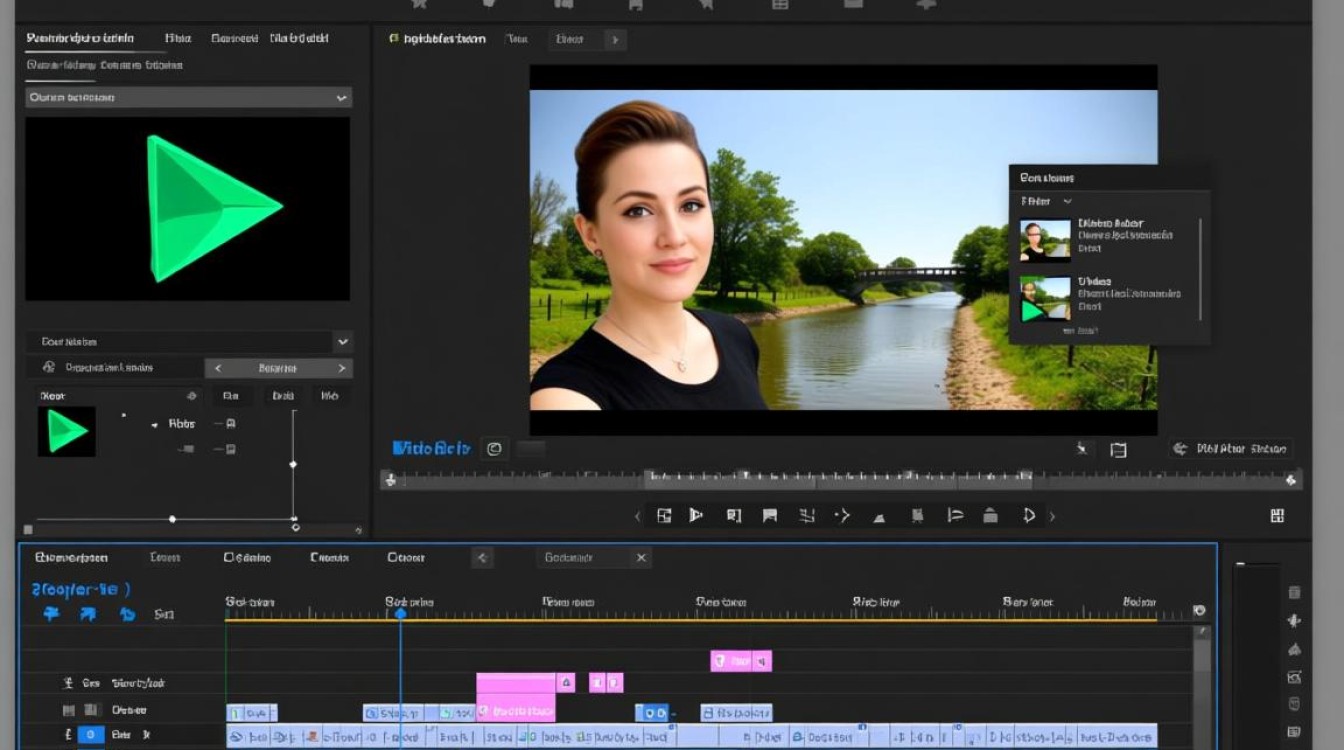The image size is (1344, 750).
Task: Click the circular icon beside the blue preview title
Action: tap(494, 449)
